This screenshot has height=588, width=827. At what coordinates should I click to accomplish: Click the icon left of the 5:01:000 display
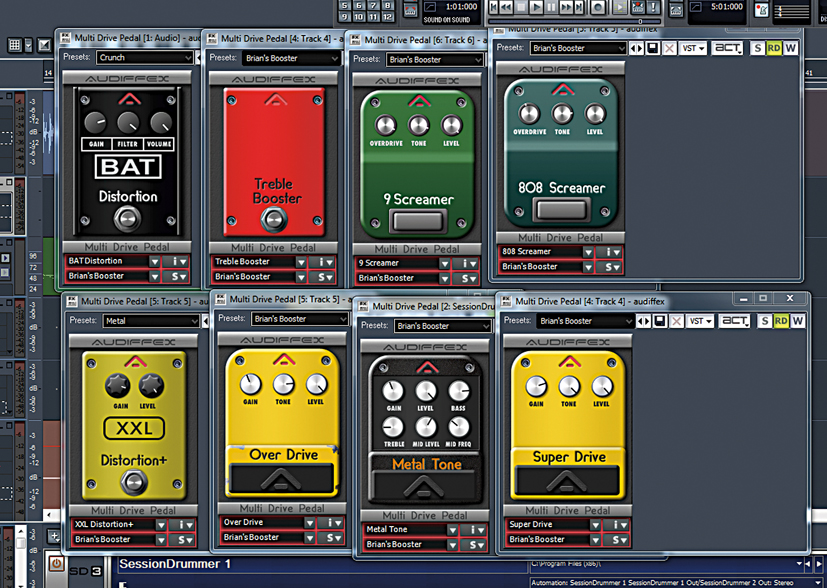pyautogui.click(x=677, y=9)
